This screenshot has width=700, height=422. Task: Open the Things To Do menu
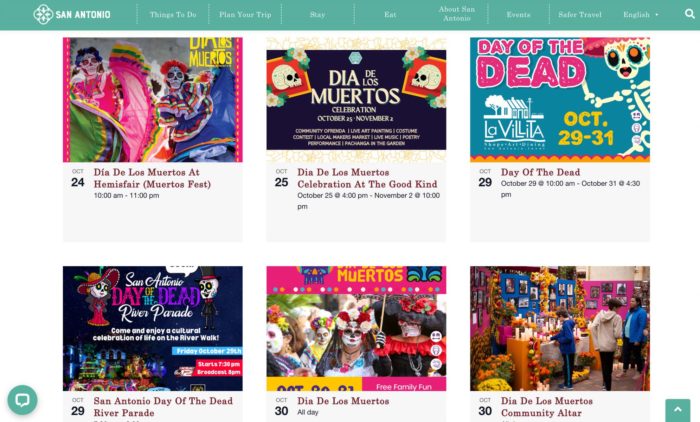pyautogui.click(x=173, y=14)
